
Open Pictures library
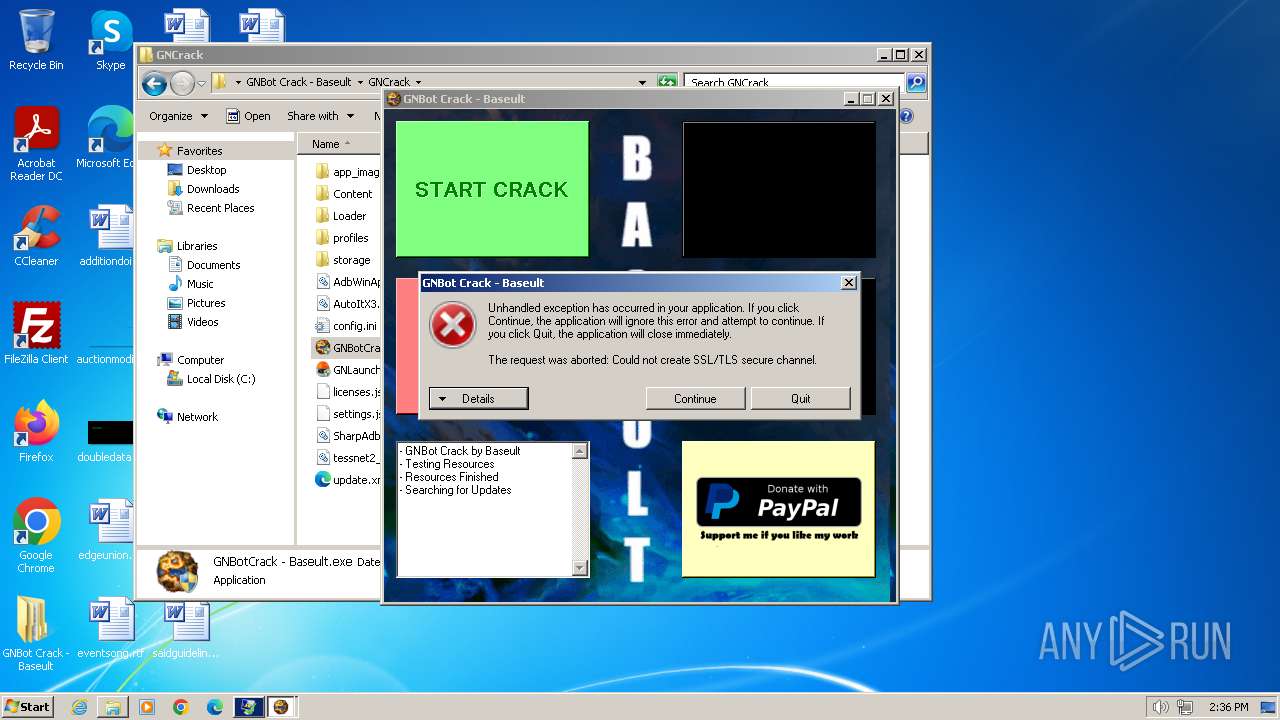[x=206, y=303]
